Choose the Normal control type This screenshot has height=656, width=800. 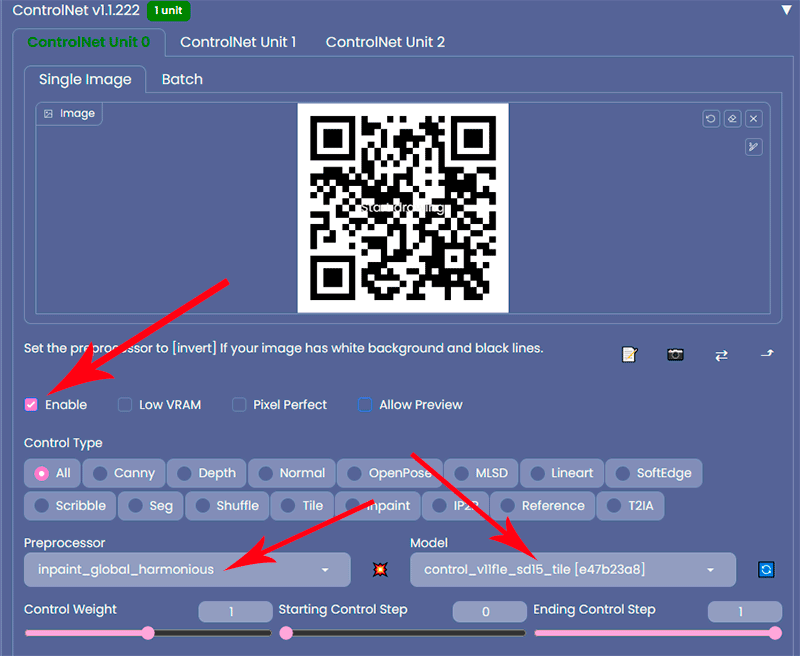click(292, 473)
